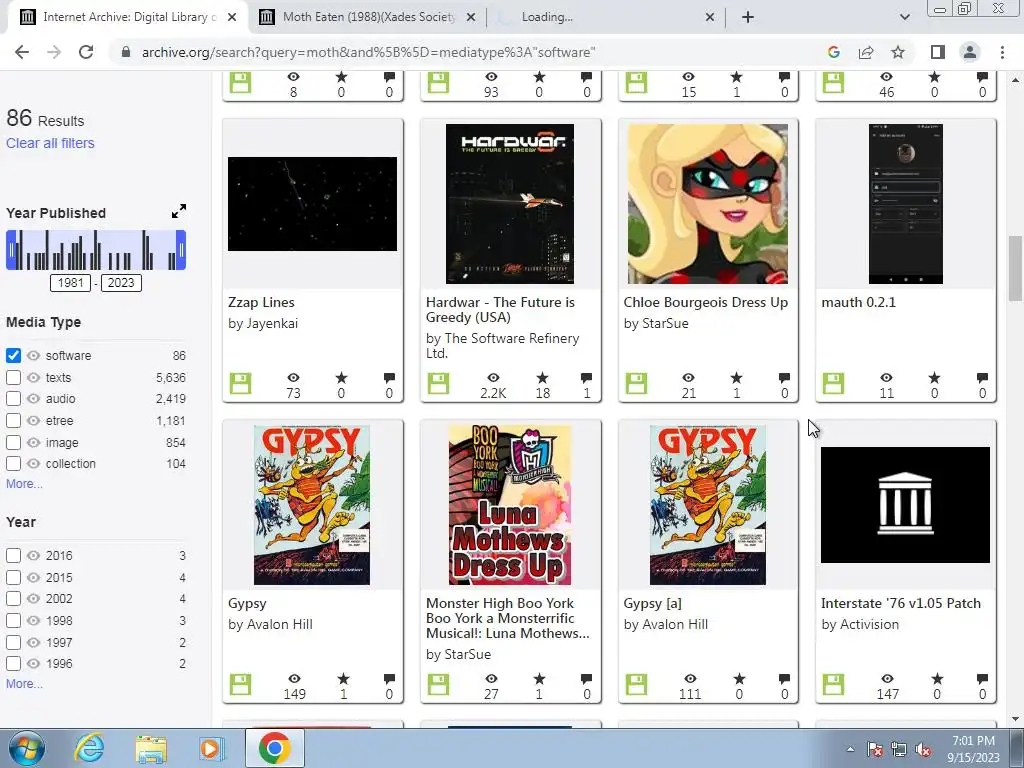The width and height of the screenshot is (1024, 768).
Task: Close the Moth Eaten tab
Action: pos(471,18)
